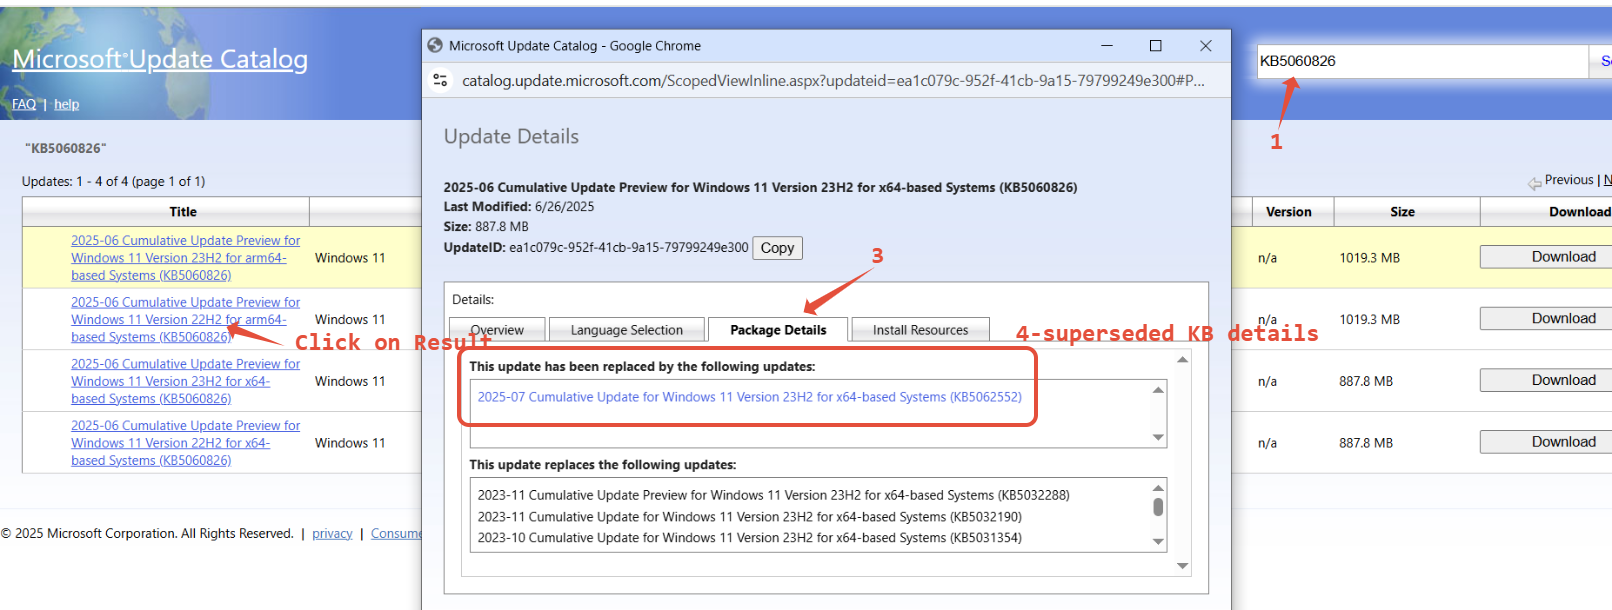Click the popup address bar URL
This screenshot has height=610, width=1612.
(x=833, y=80)
